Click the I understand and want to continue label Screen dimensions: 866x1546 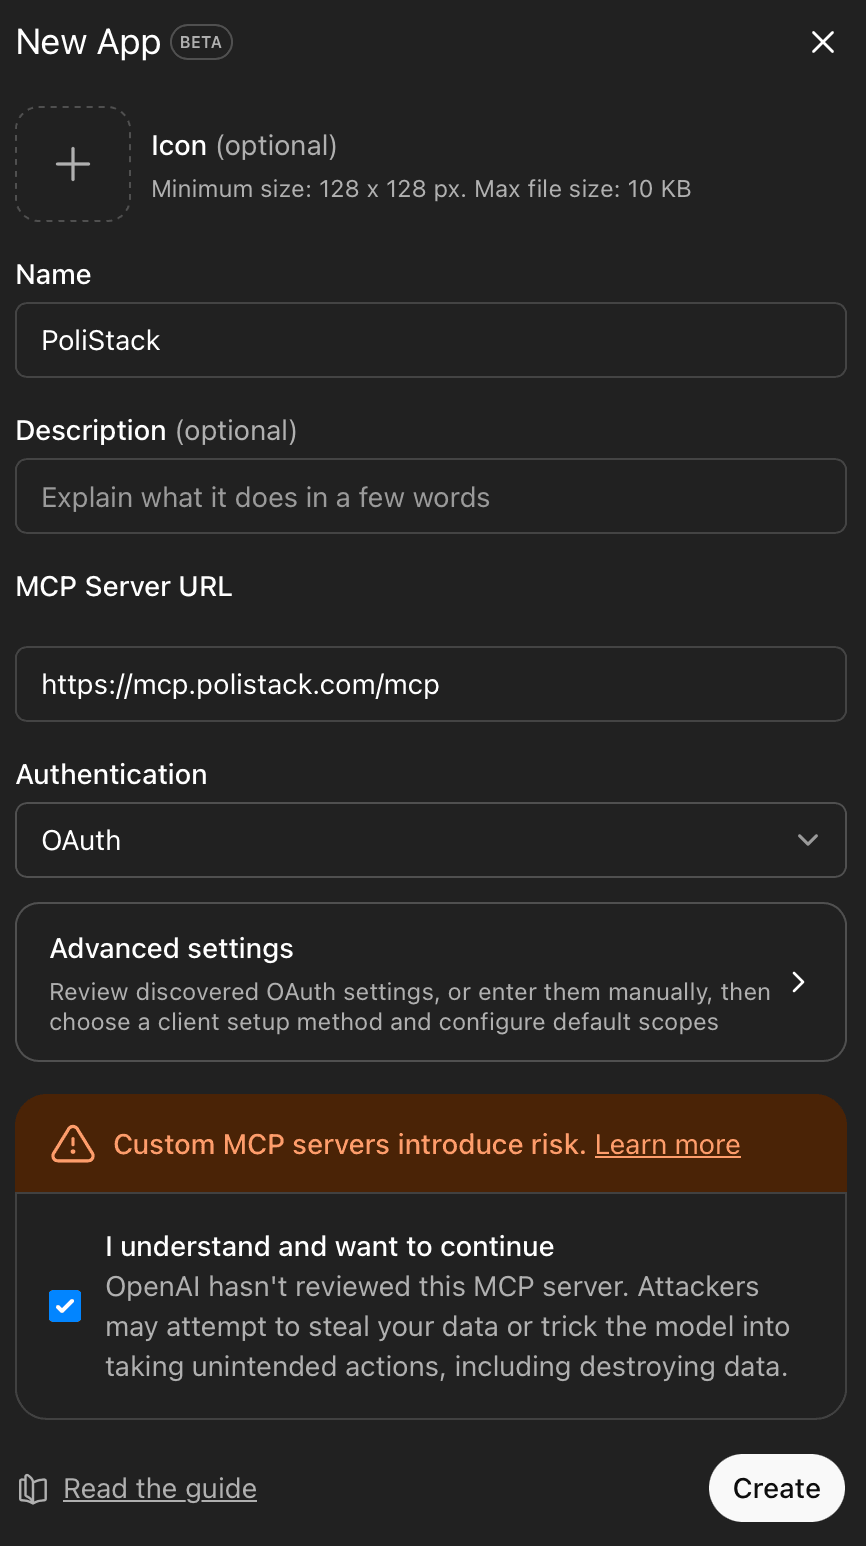tap(329, 1246)
